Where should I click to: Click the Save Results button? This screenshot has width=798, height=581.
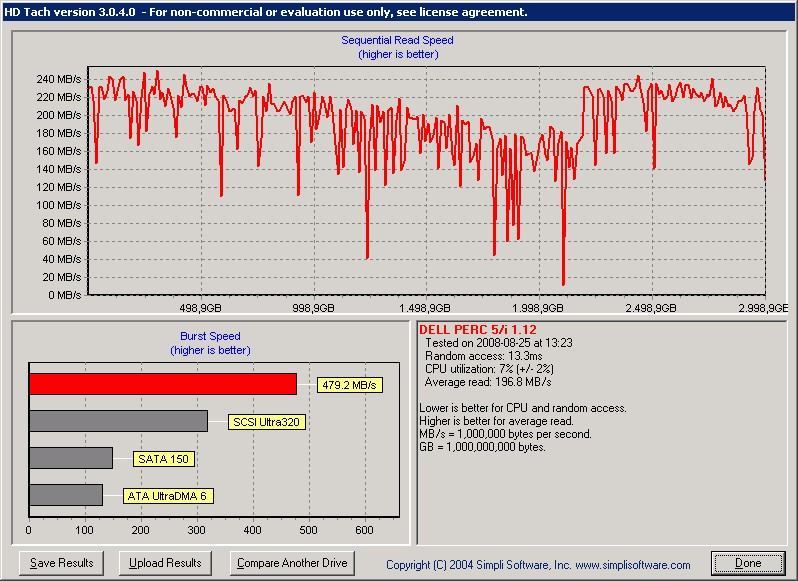(62, 563)
